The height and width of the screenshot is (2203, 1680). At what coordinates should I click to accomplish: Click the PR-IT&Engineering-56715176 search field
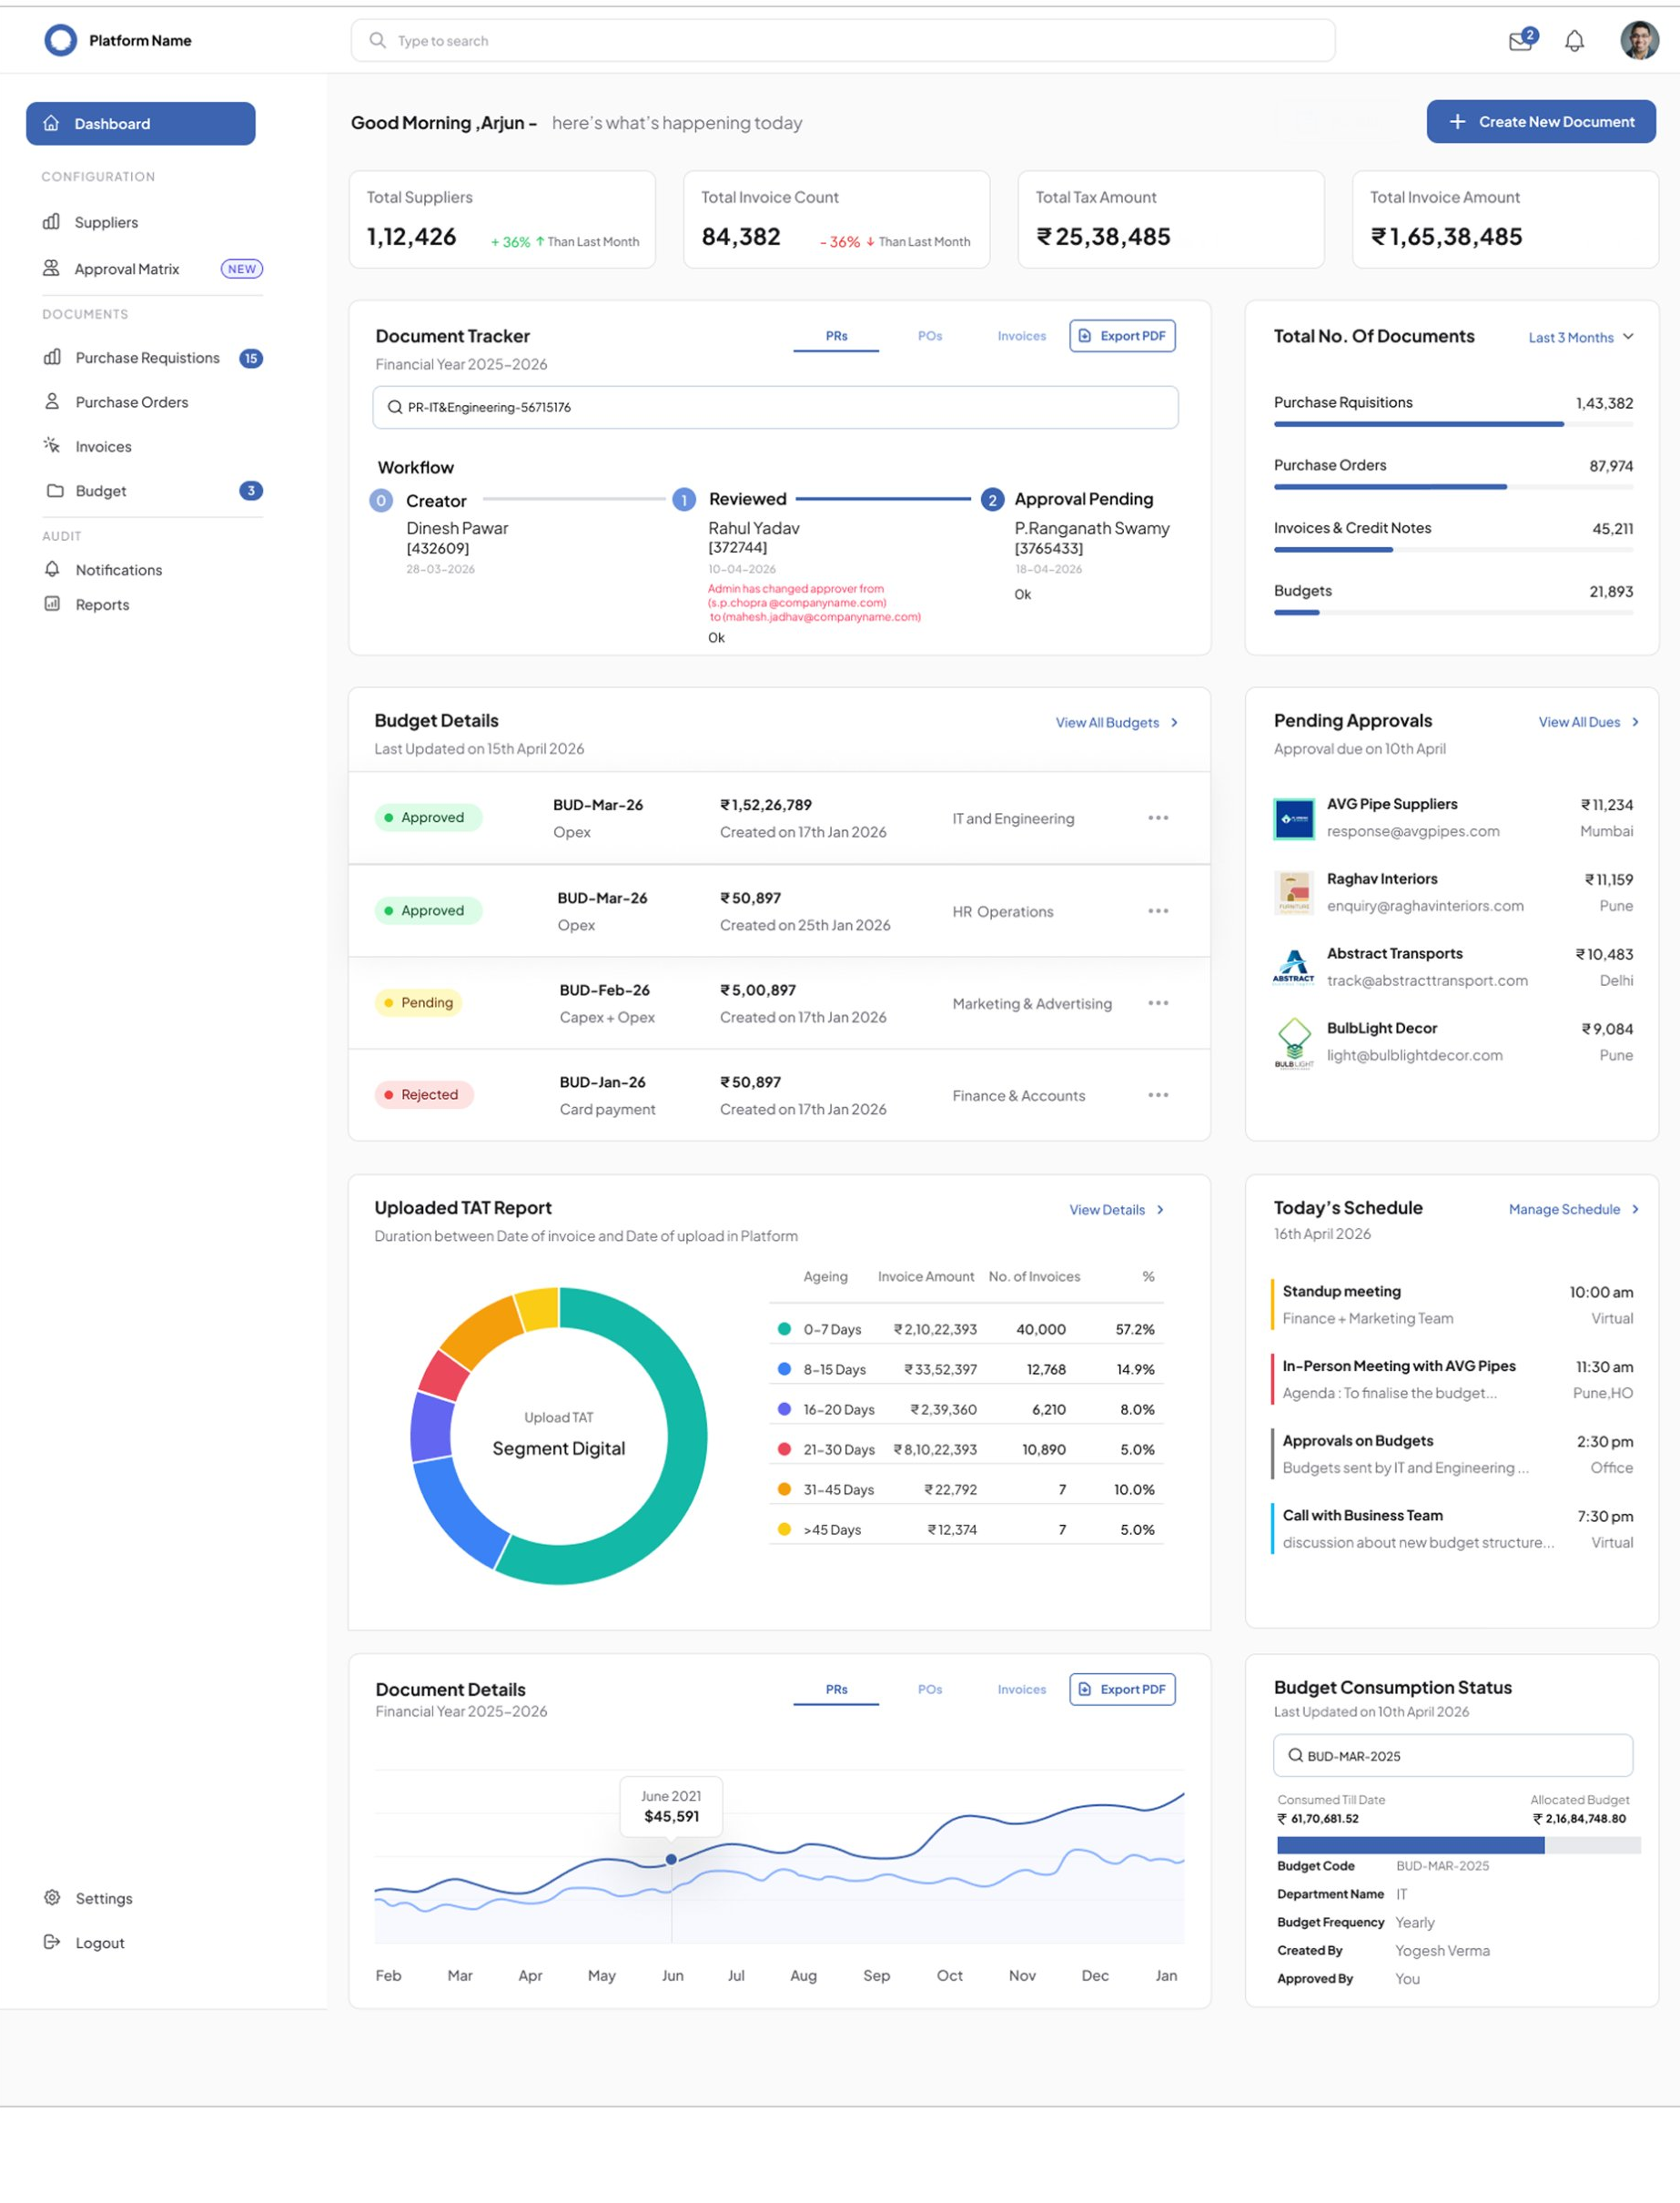pyautogui.click(x=775, y=407)
